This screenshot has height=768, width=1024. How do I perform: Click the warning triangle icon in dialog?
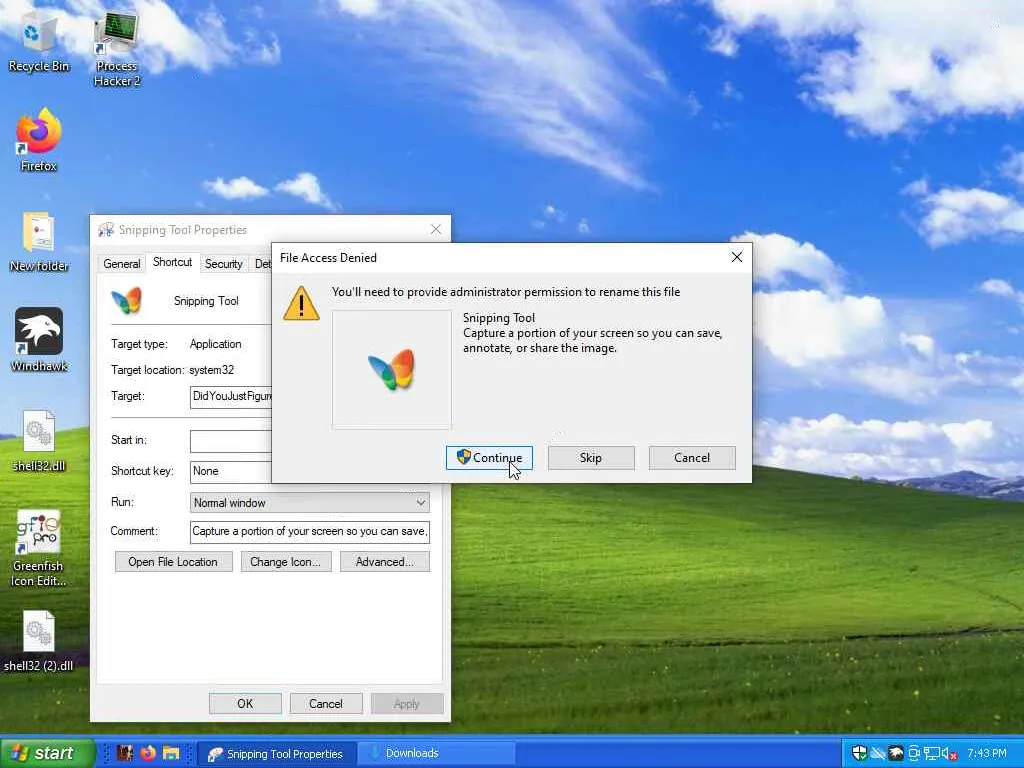(x=301, y=304)
